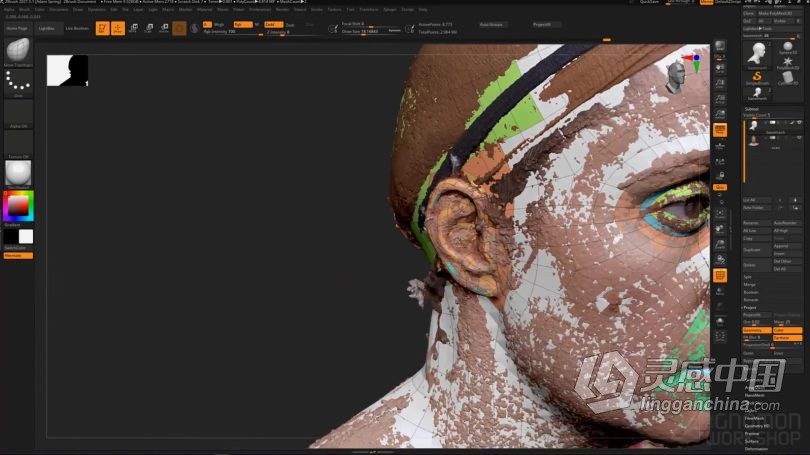Select the SimpleBrush tool icon
810x455 pixels.
tap(757, 79)
